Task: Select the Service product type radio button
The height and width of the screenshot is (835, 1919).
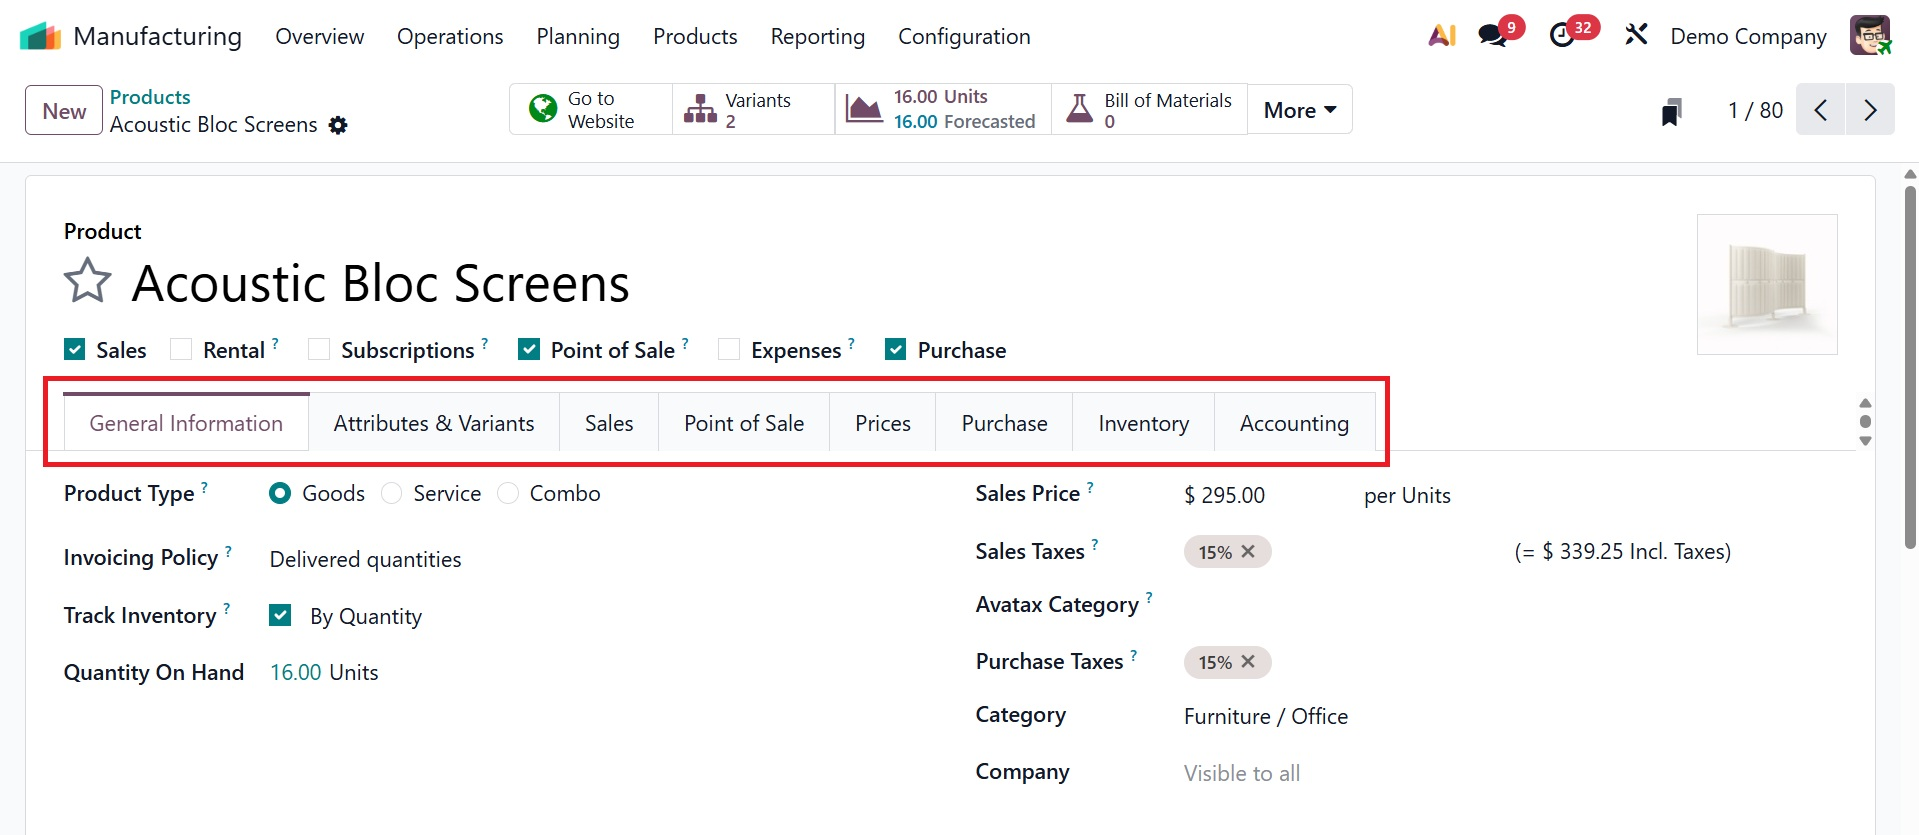Action: point(392,494)
